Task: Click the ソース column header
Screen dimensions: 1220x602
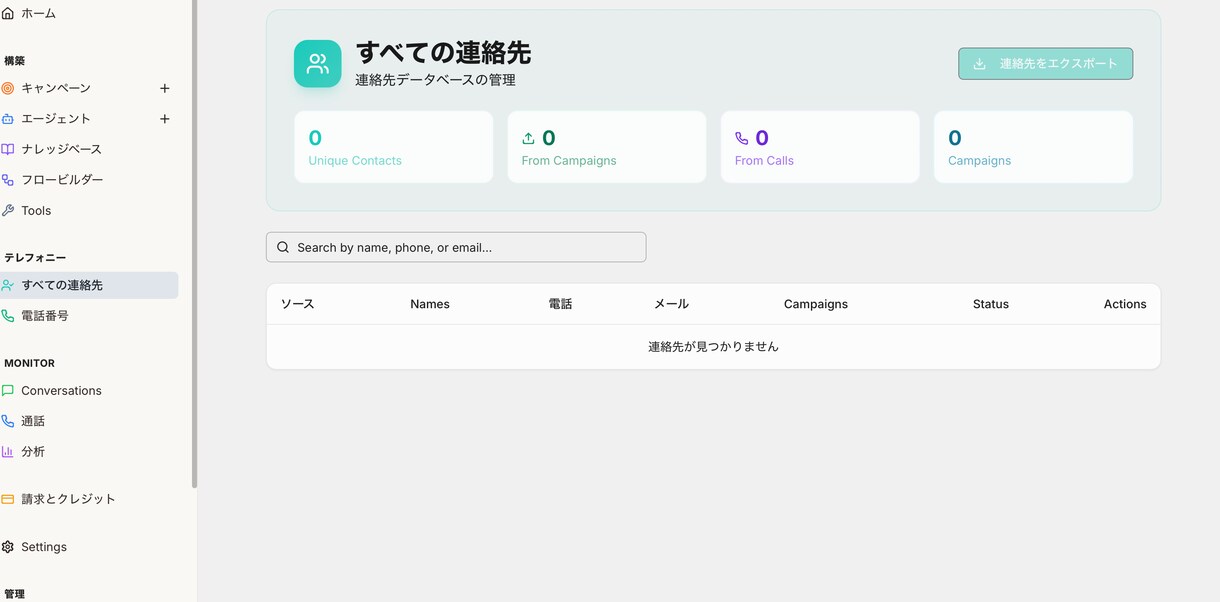Action: coord(297,304)
